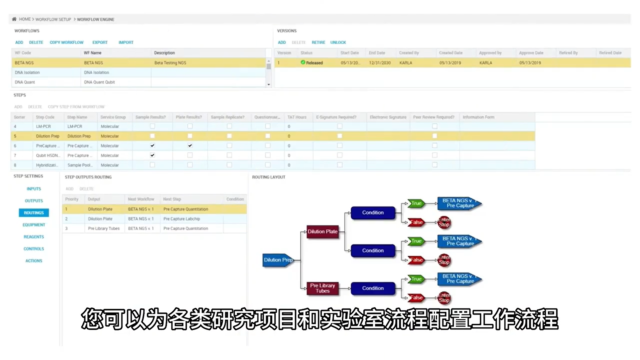The image size is (640, 360).
Task: Open the Controls step setting
Action: (x=34, y=249)
